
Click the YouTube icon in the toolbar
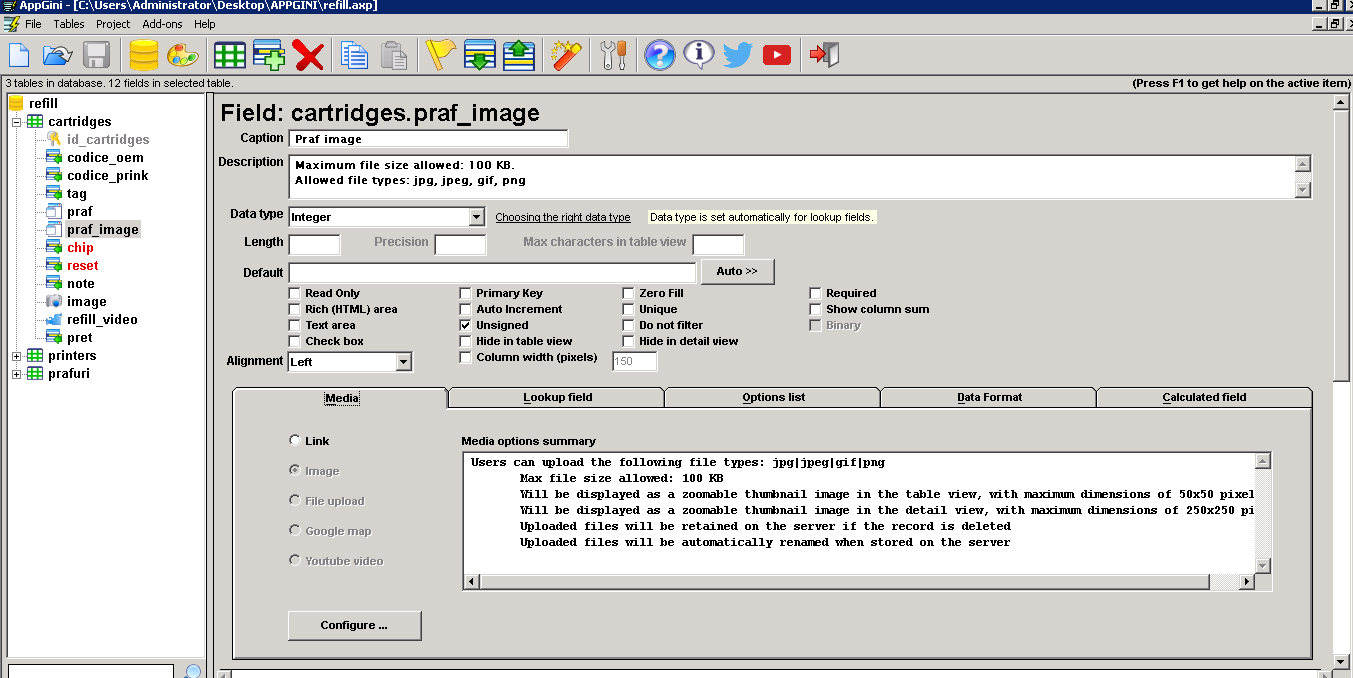[x=777, y=55]
